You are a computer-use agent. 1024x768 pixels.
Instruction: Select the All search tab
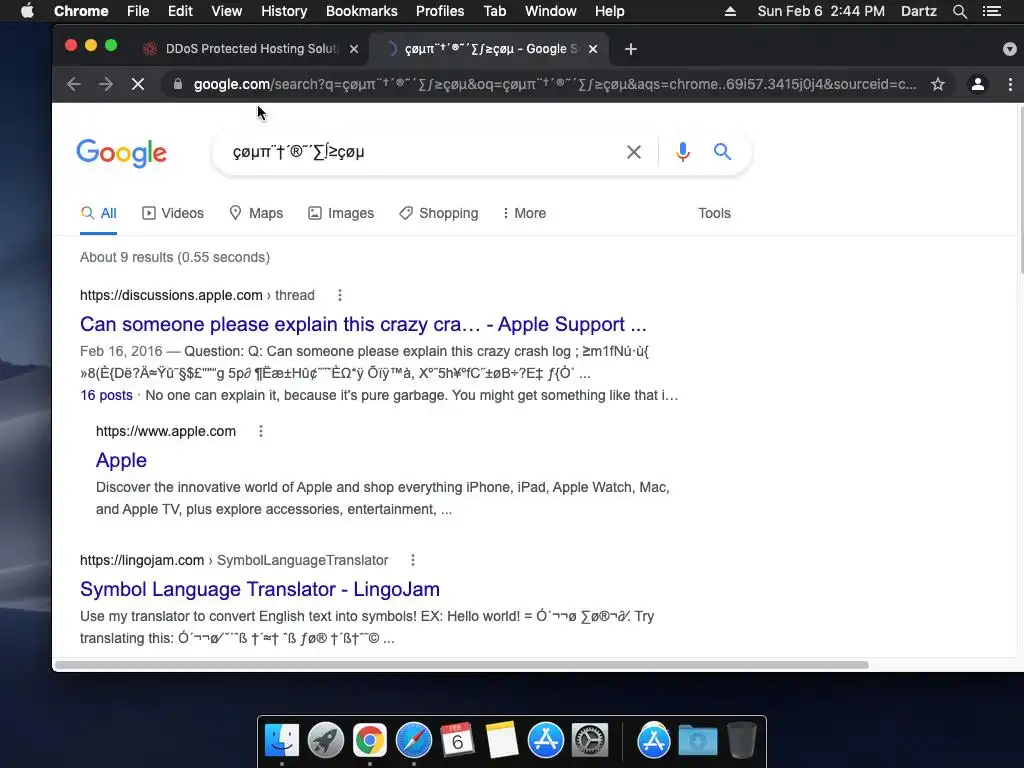[x=99, y=214]
